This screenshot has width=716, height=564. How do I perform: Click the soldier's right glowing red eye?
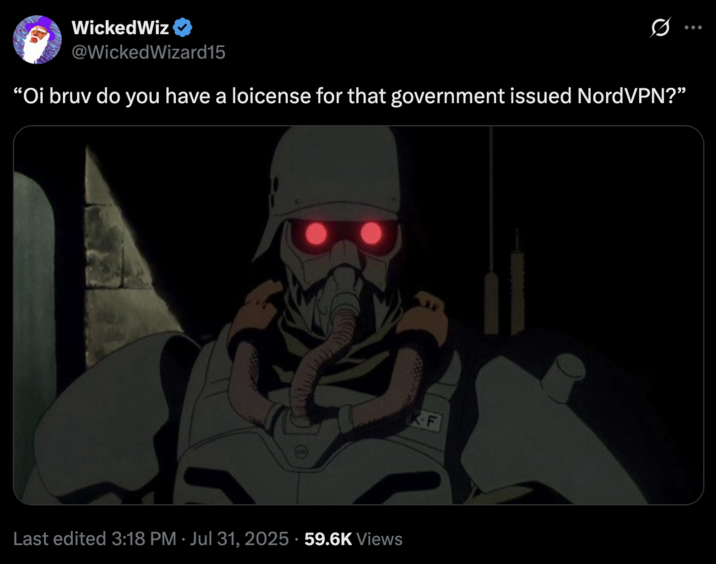pyautogui.click(x=371, y=233)
